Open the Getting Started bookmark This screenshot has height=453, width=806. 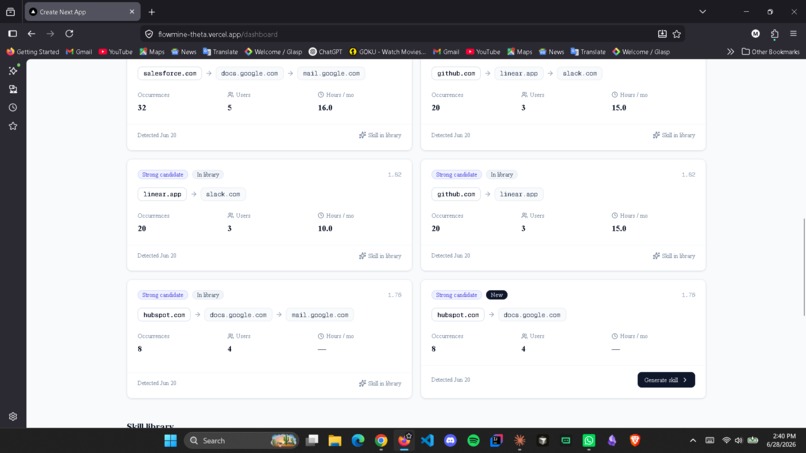click(33, 51)
